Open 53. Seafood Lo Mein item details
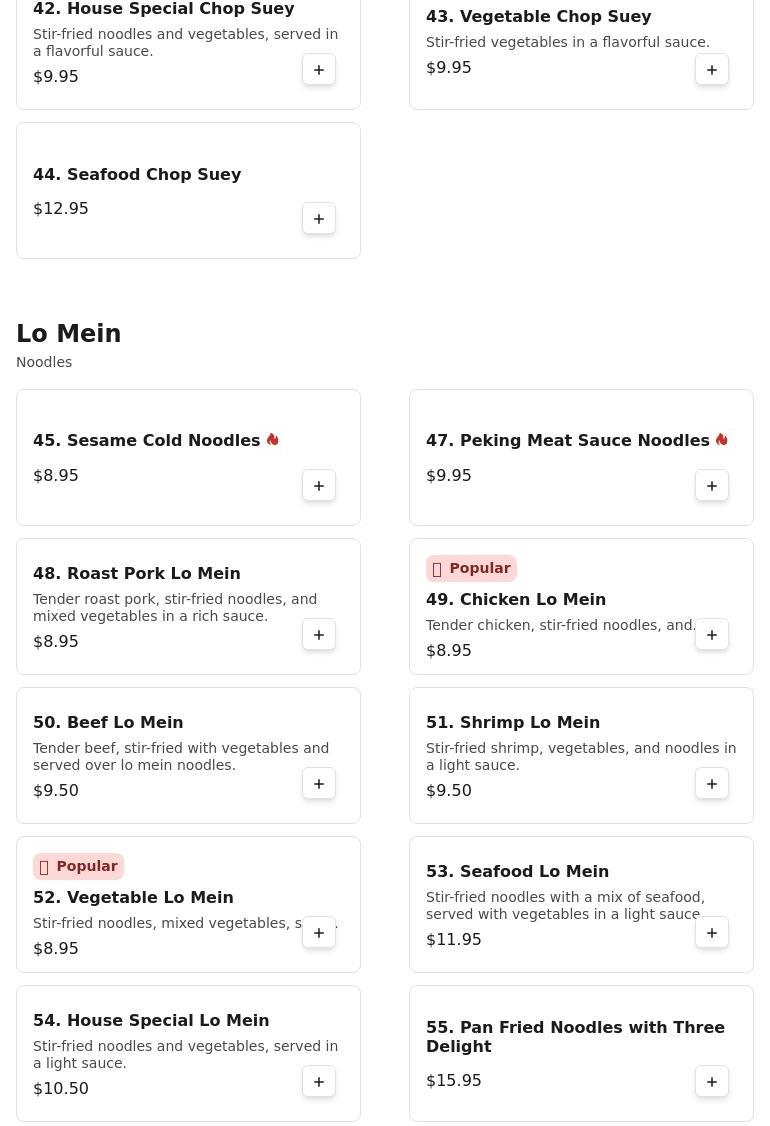770x1126 pixels. [x=517, y=871]
